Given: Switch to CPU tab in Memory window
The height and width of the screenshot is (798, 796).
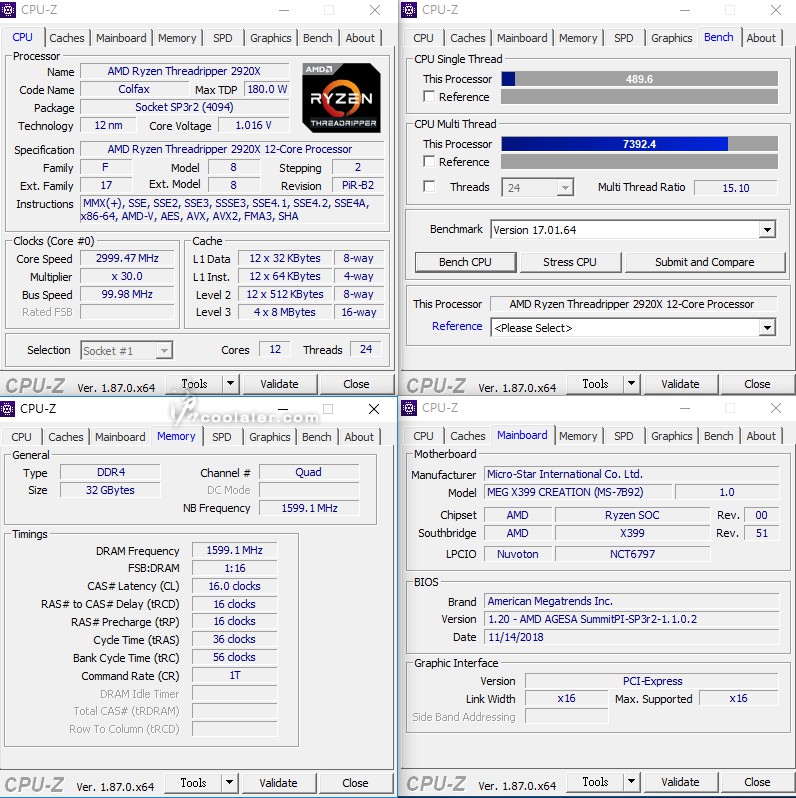Looking at the screenshot, I should 21,437.
